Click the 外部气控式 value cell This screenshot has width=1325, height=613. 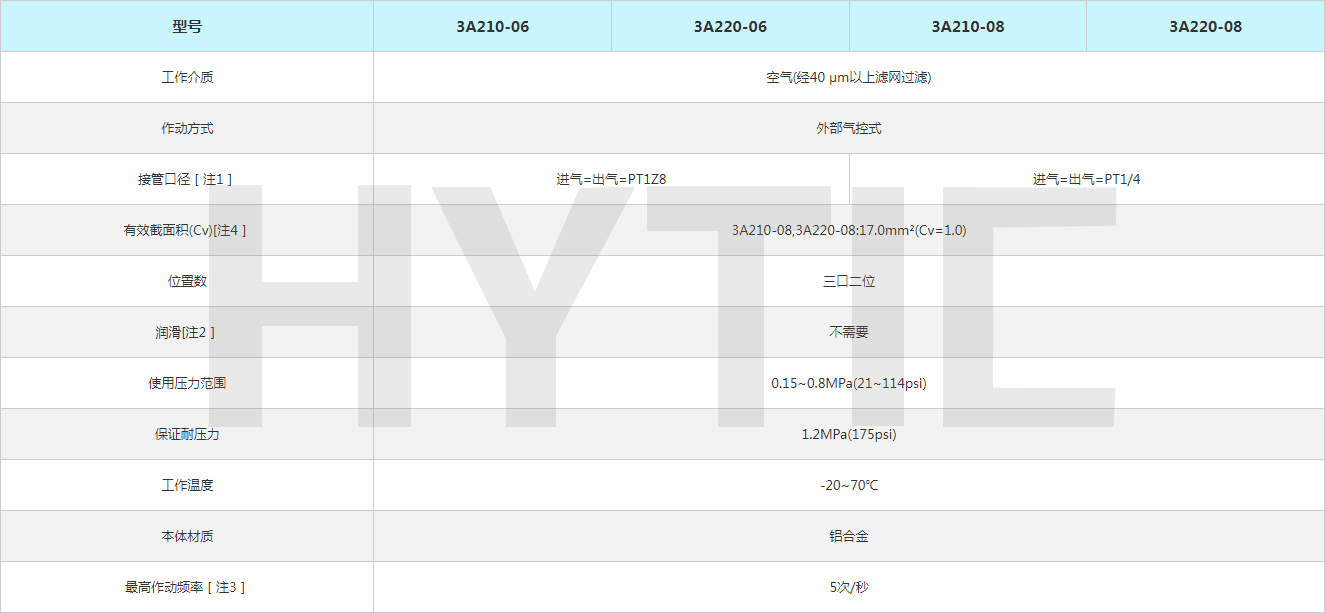(849, 128)
